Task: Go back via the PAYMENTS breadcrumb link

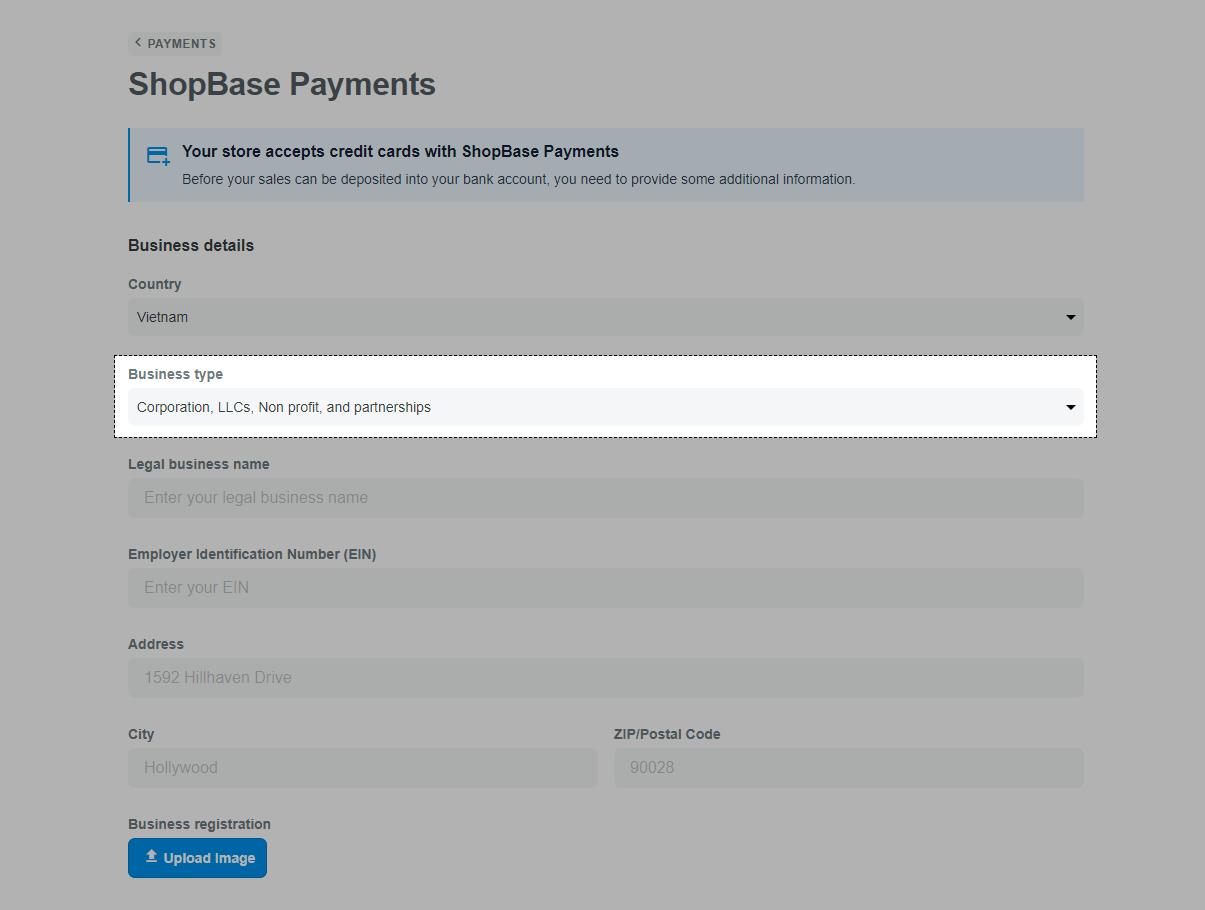Action: coord(181,44)
